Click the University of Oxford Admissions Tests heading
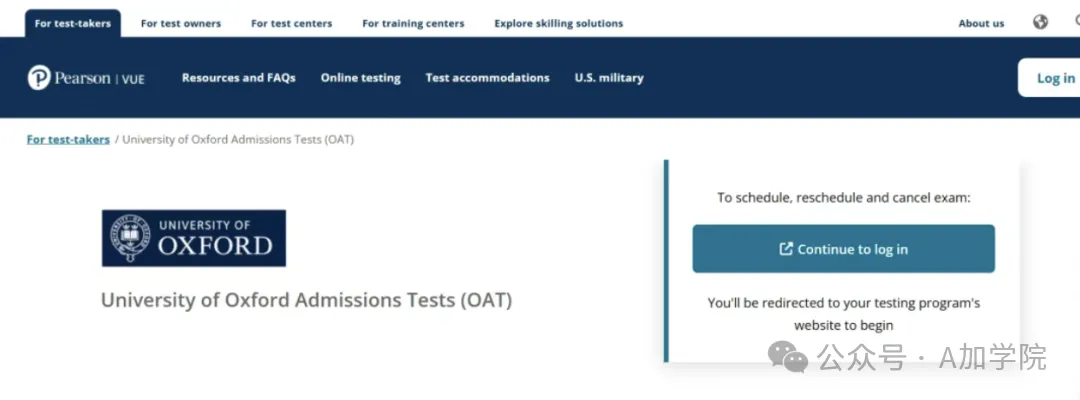 (307, 301)
